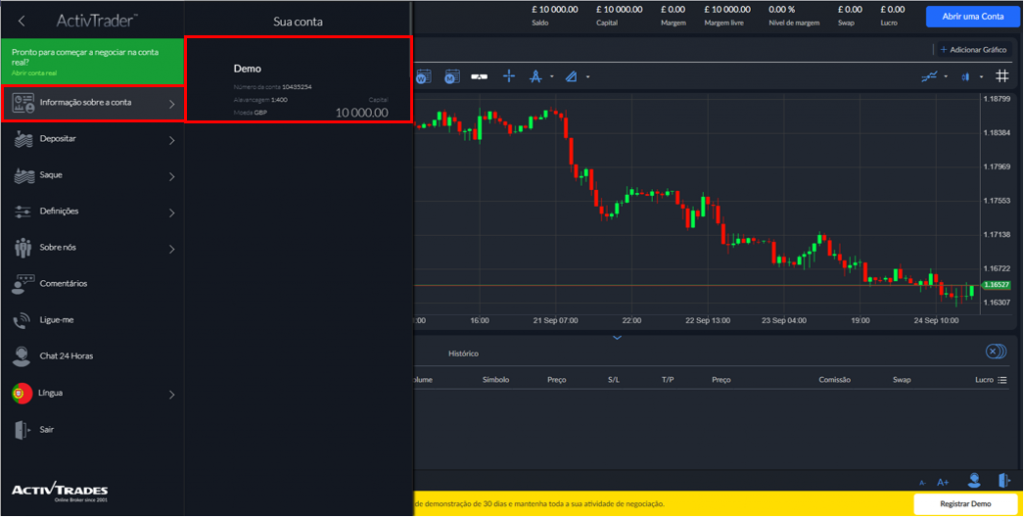Open the triangle ruler tool dropdown arrow
Viewport: 1024px width, 518px height.
coord(588,77)
